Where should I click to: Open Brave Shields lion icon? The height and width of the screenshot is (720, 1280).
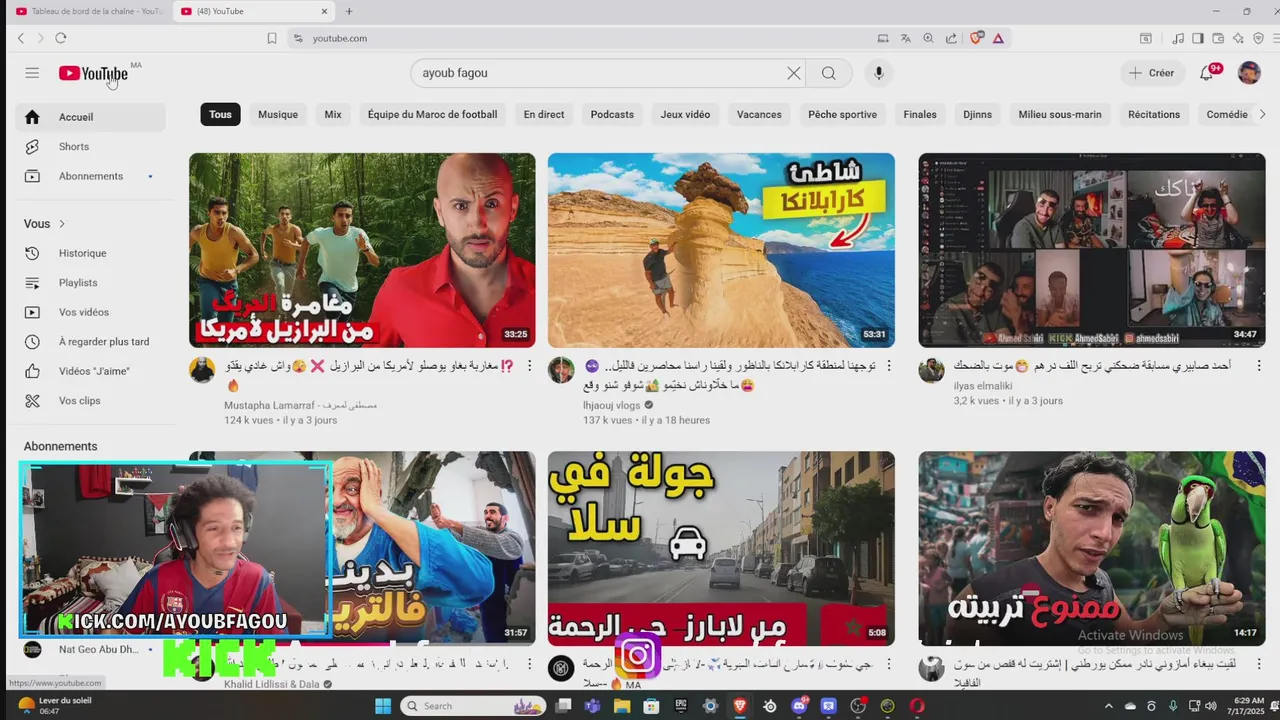click(976, 38)
